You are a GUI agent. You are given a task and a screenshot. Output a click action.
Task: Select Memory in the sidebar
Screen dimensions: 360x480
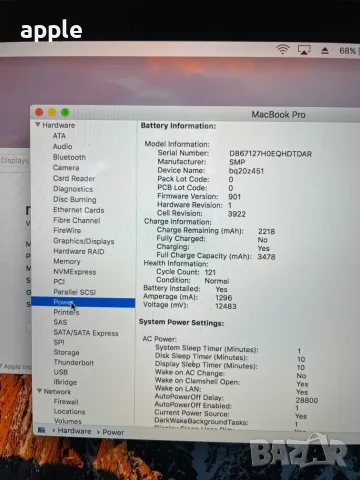pyautogui.click(x=67, y=261)
